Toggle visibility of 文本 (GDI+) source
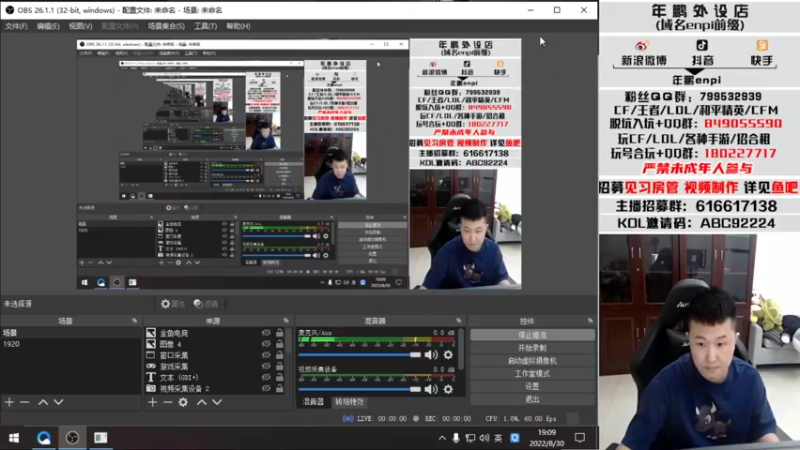Image resolution: width=800 pixels, height=450 pixels. (266, 377)
